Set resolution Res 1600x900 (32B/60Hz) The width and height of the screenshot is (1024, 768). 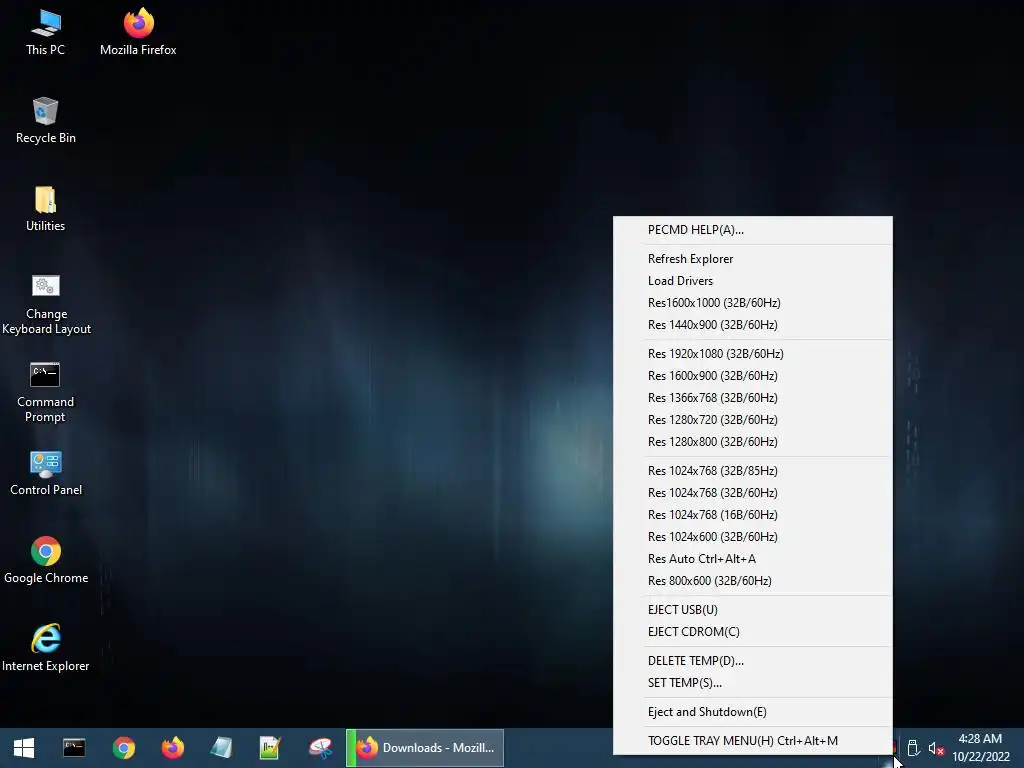752,376
